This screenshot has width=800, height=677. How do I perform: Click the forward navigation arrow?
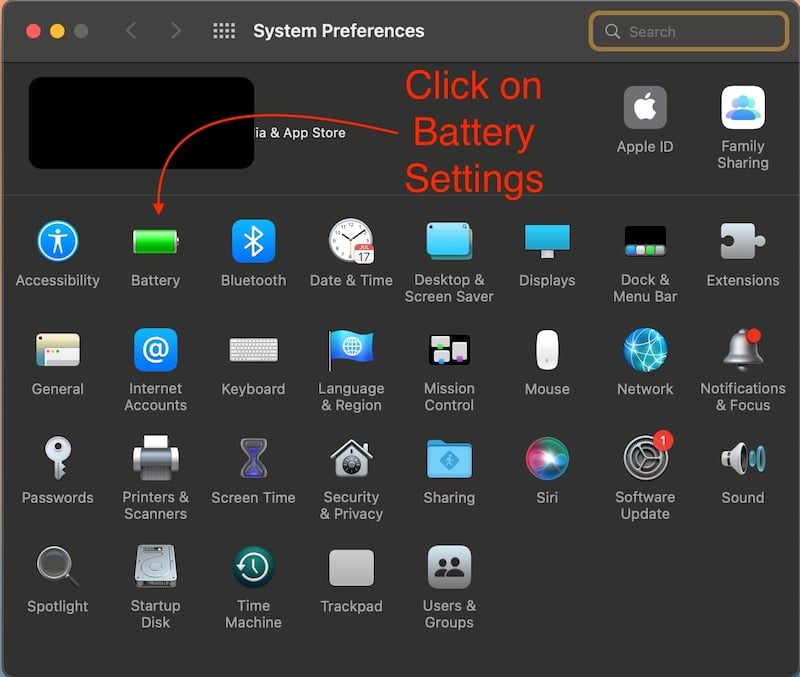176,31
